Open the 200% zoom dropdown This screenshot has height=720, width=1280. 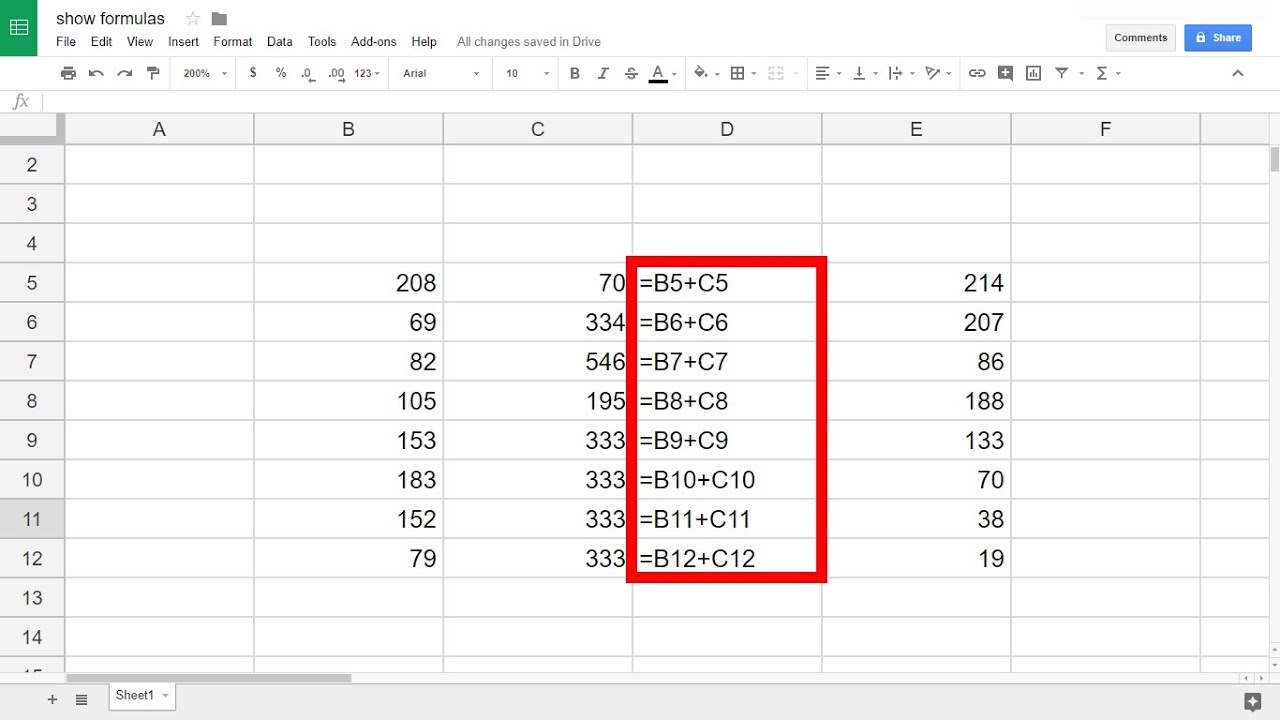pos(205,73)
